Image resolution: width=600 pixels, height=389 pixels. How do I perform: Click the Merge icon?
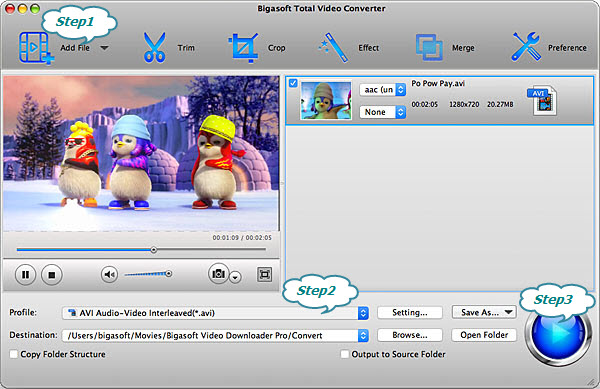pyautogui.click(x=429, y=48)
